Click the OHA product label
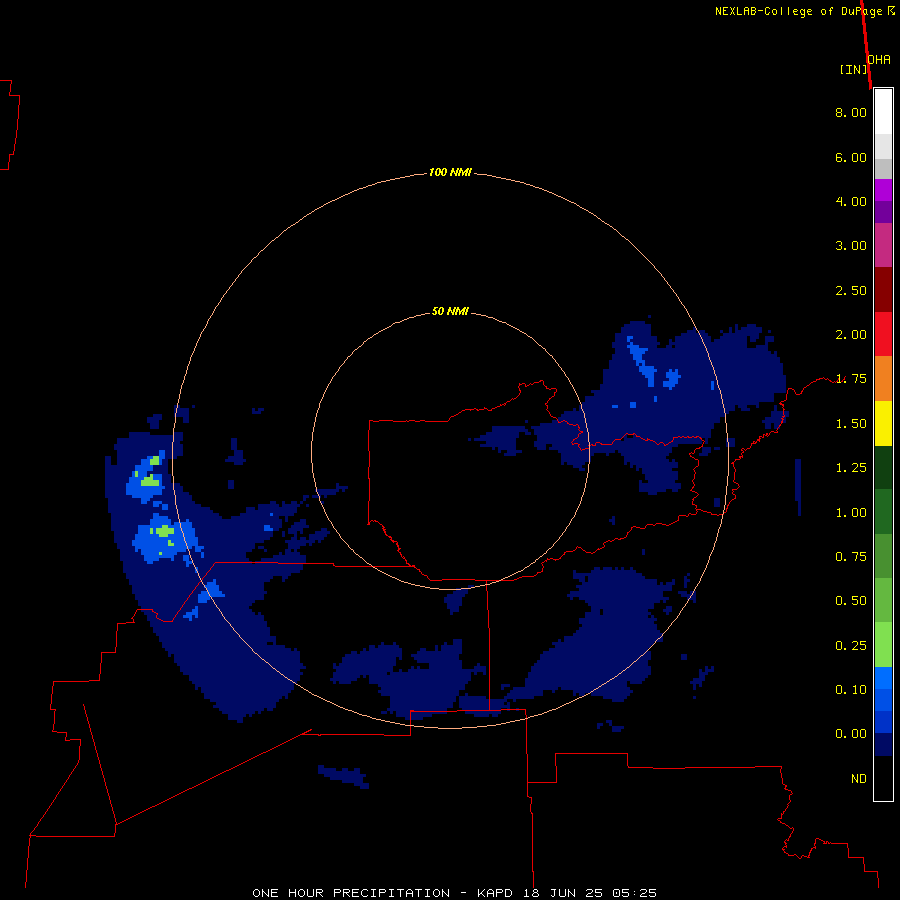 [x=879, y=60]
